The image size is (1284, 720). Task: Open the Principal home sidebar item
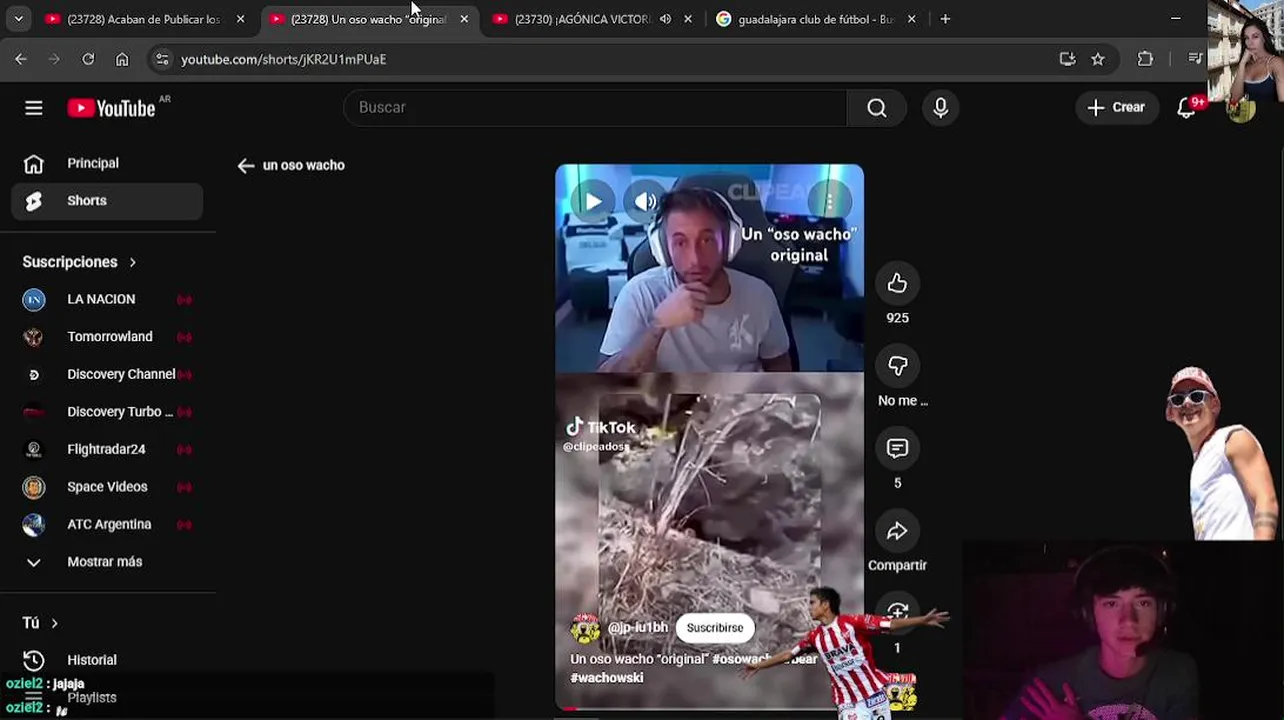click(x=107, y=163)
